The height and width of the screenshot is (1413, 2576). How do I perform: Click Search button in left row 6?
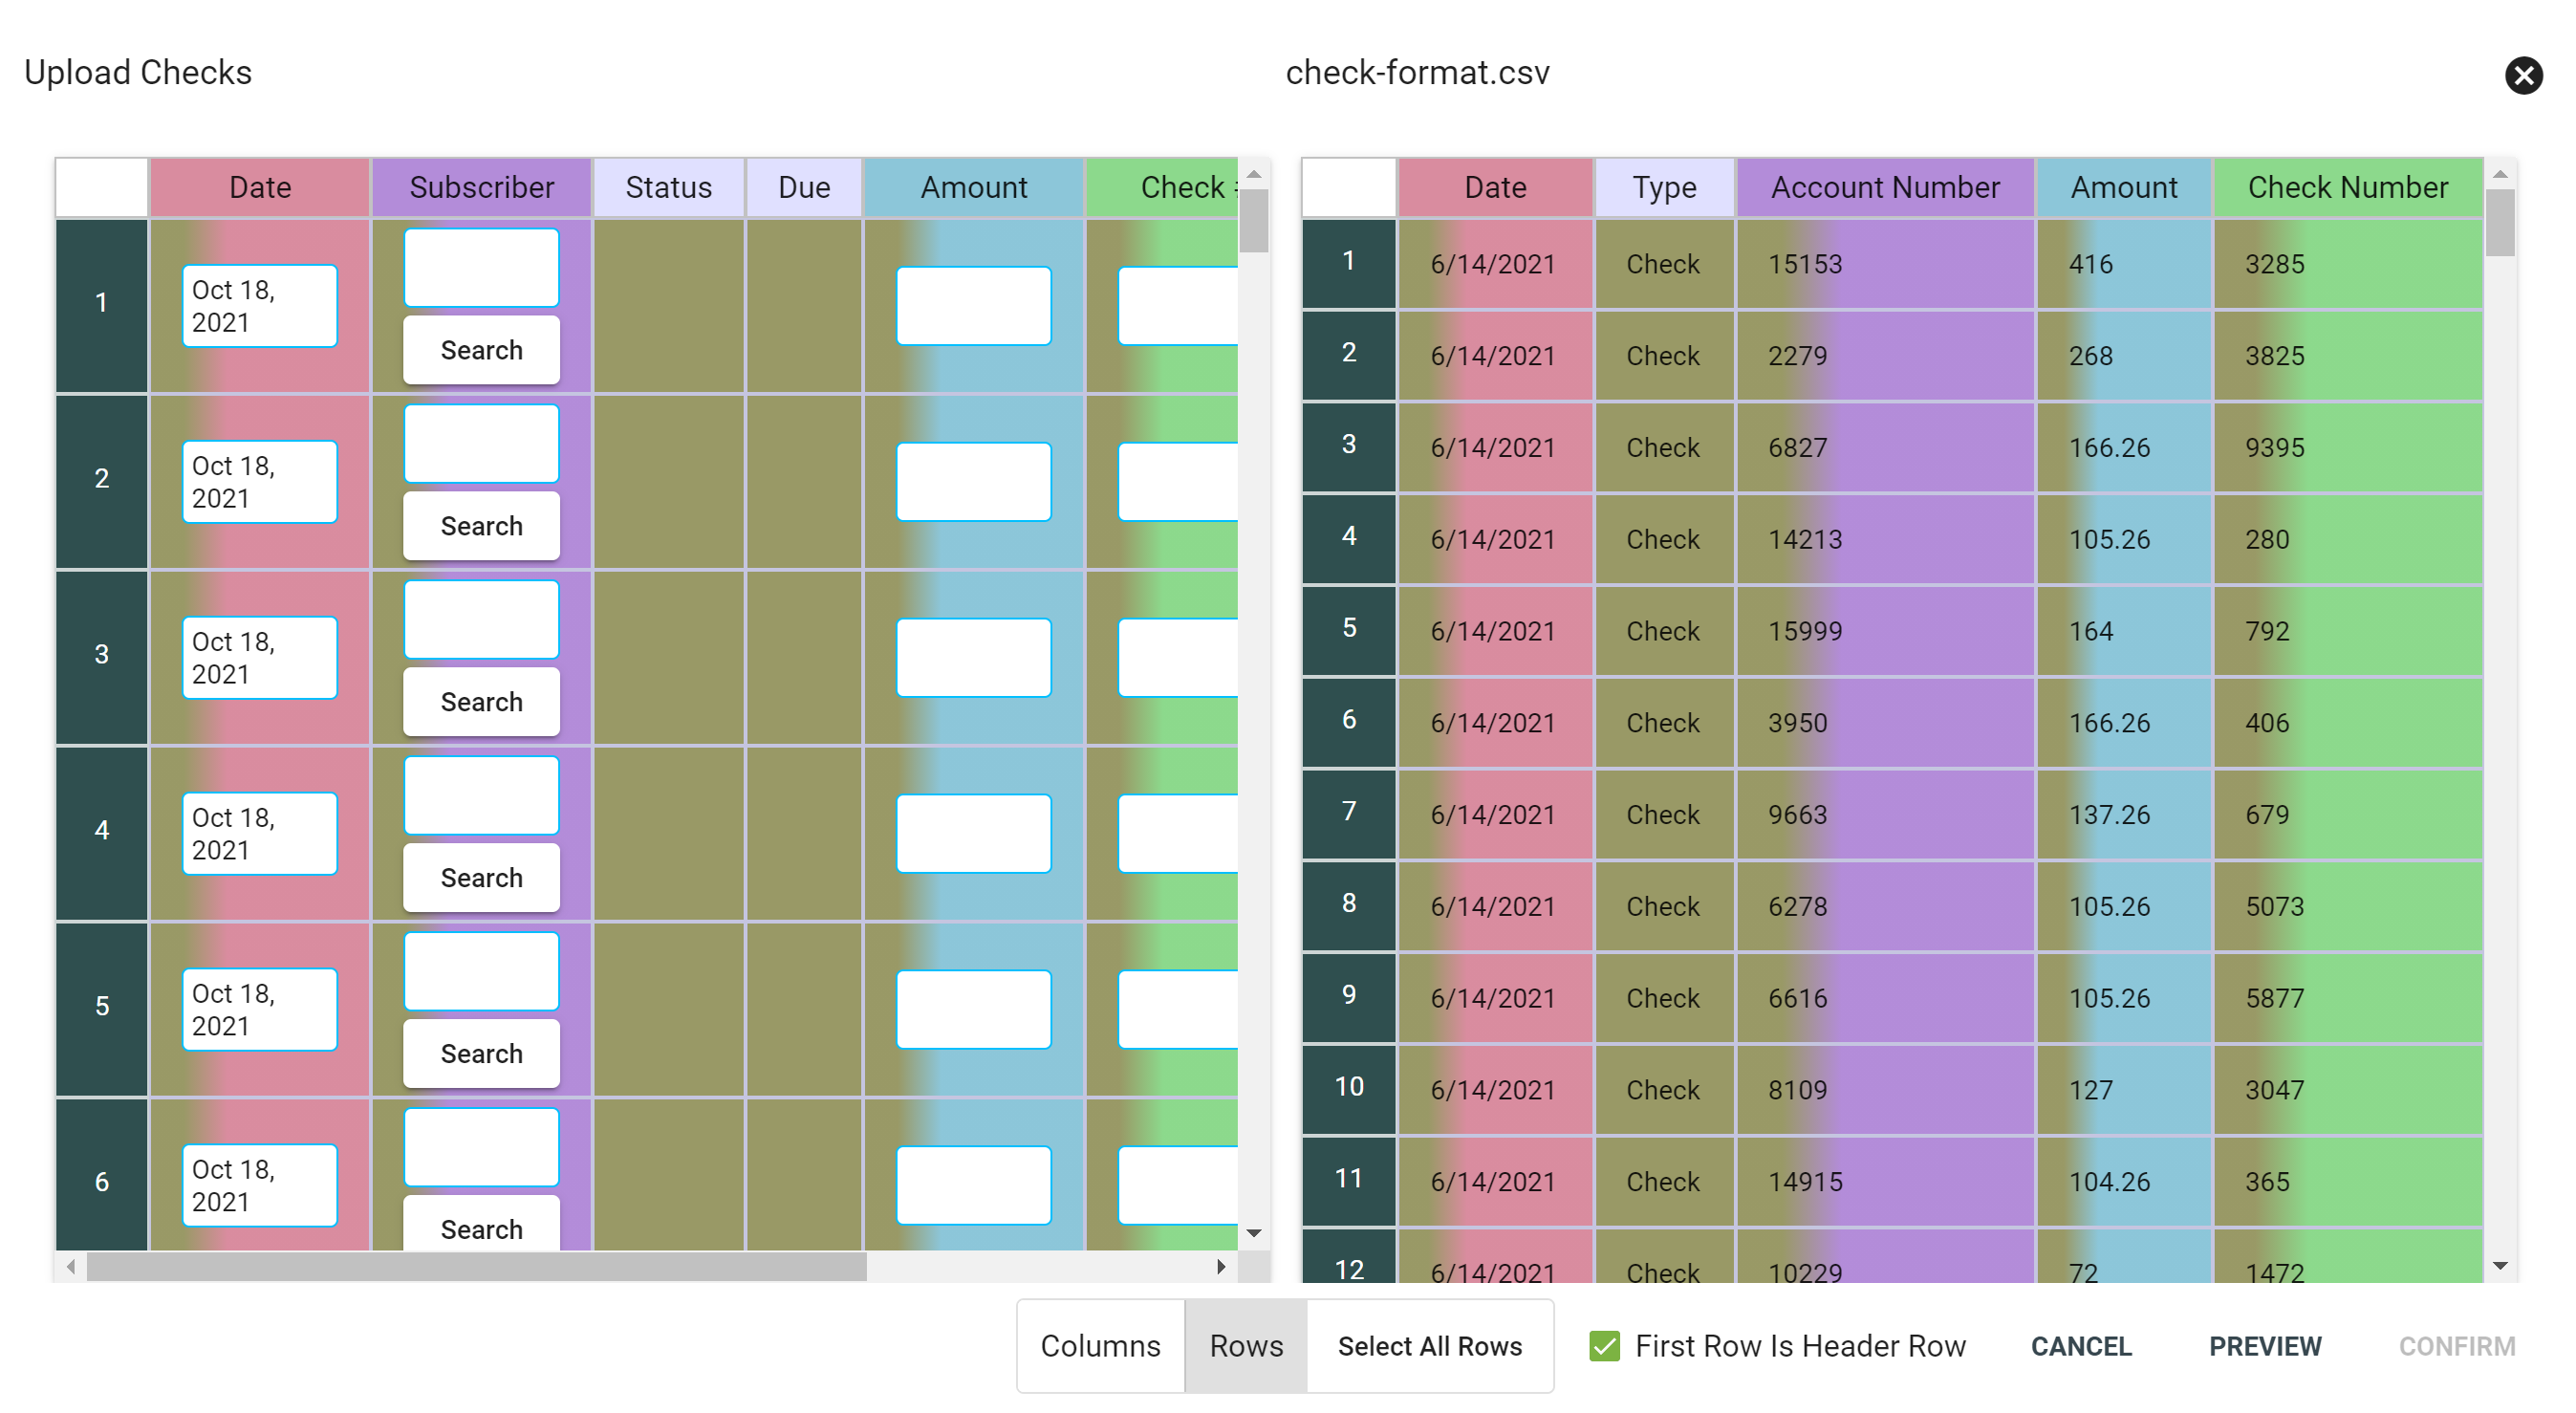481,1225
